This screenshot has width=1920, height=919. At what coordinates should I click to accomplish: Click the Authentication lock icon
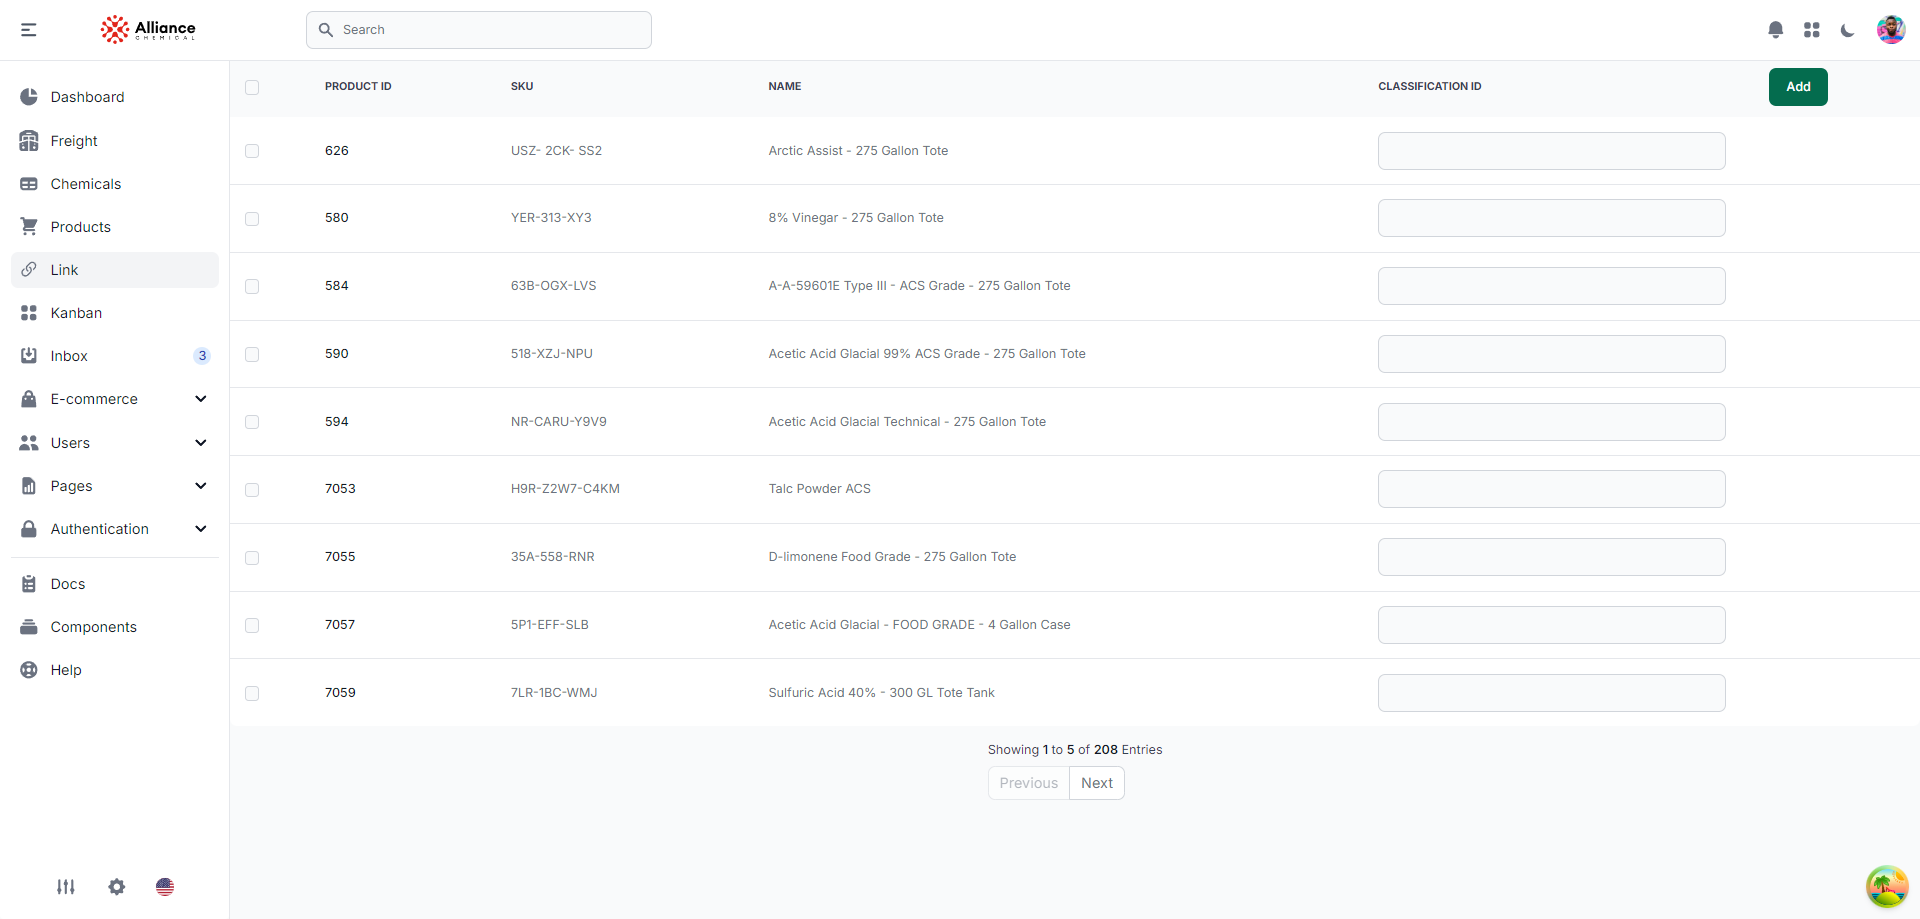[29, 529]
